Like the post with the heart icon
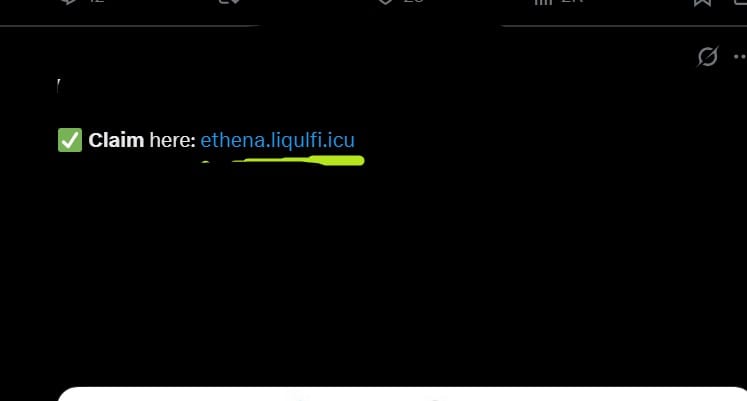 pos(385,2)
